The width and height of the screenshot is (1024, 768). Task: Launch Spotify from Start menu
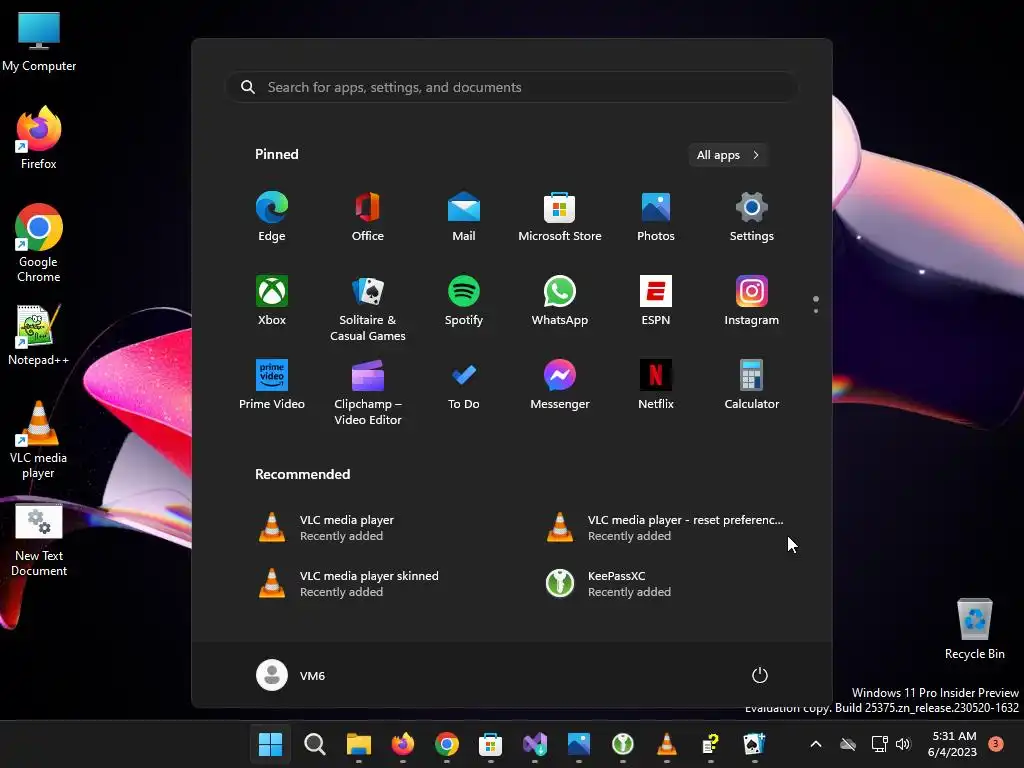tap(464, 300)
